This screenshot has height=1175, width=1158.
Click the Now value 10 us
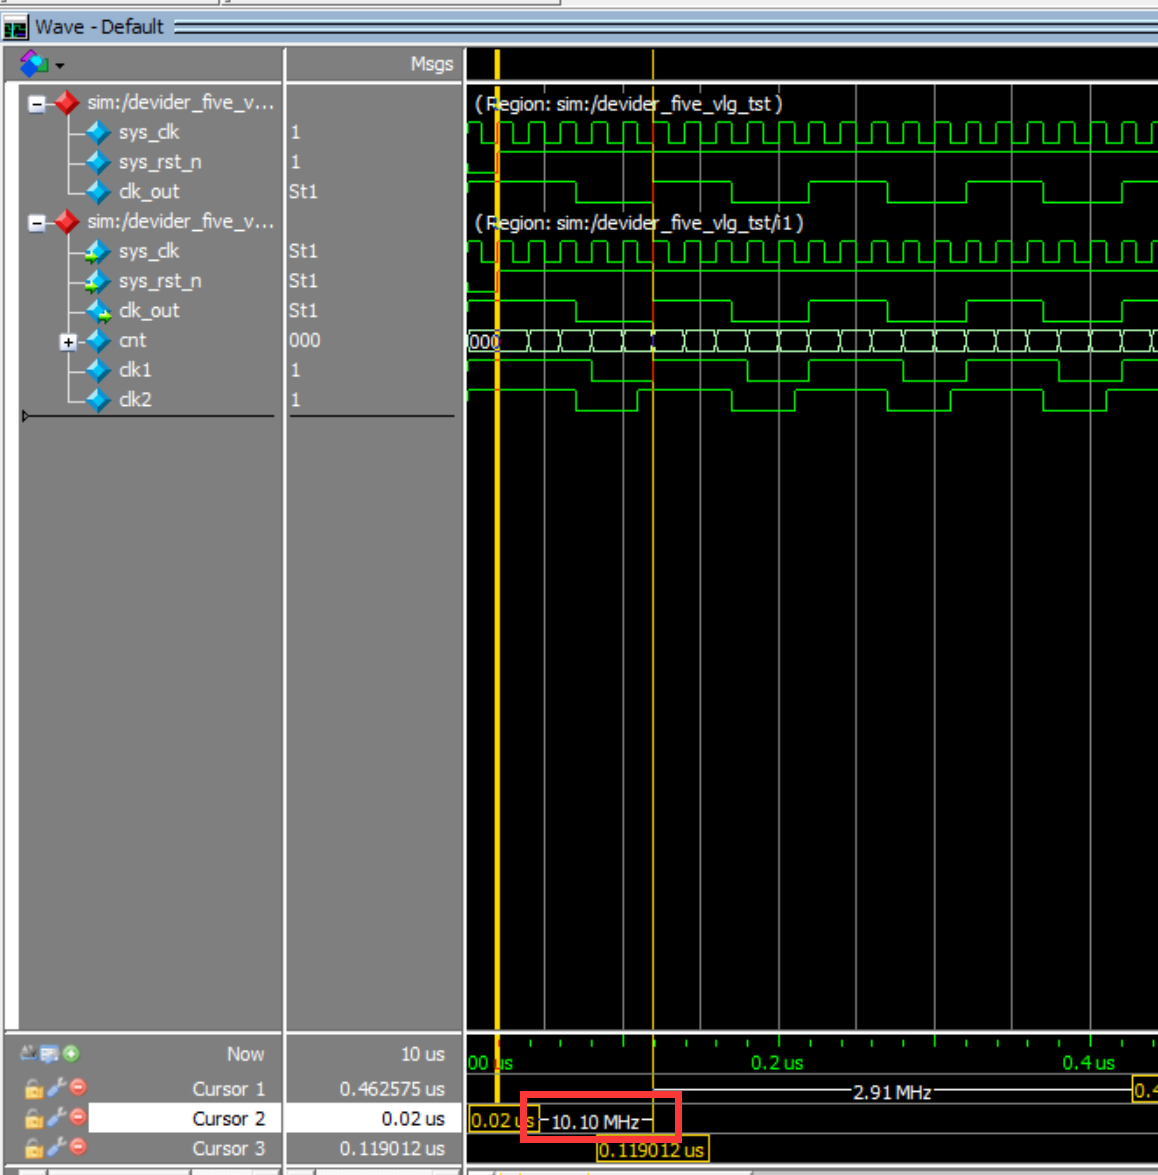(423, 1054)
